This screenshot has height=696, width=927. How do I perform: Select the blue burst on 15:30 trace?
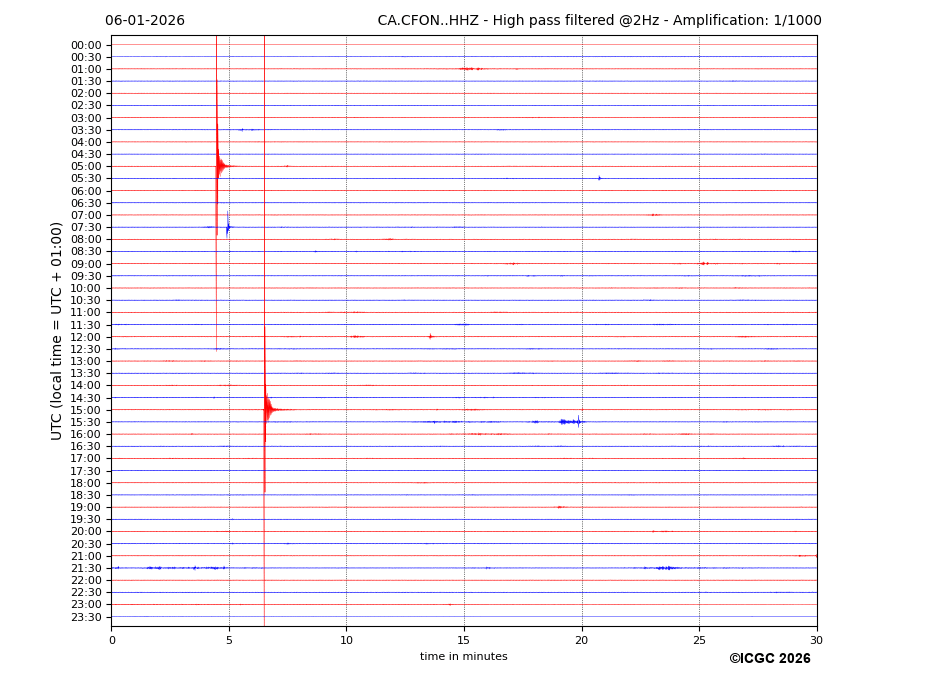(570, 422)
